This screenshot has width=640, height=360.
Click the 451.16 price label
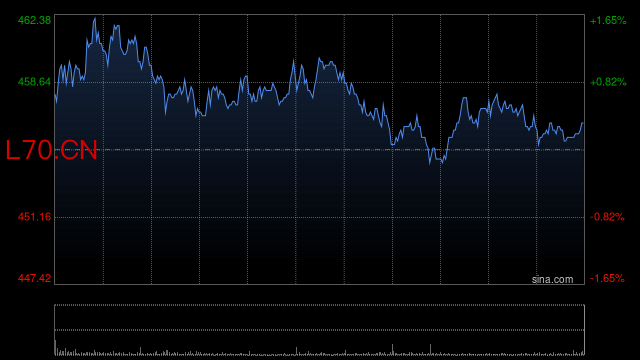click(34, 217)
